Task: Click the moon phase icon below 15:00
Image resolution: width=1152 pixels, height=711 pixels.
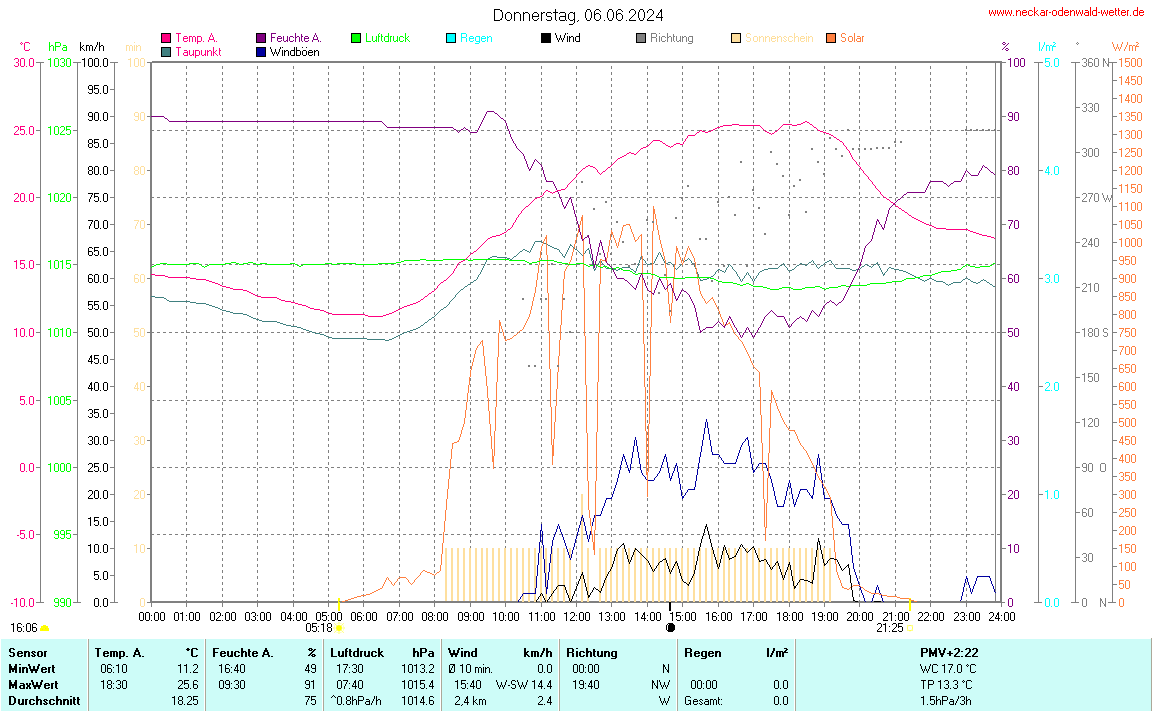Action: coord(670,628)
